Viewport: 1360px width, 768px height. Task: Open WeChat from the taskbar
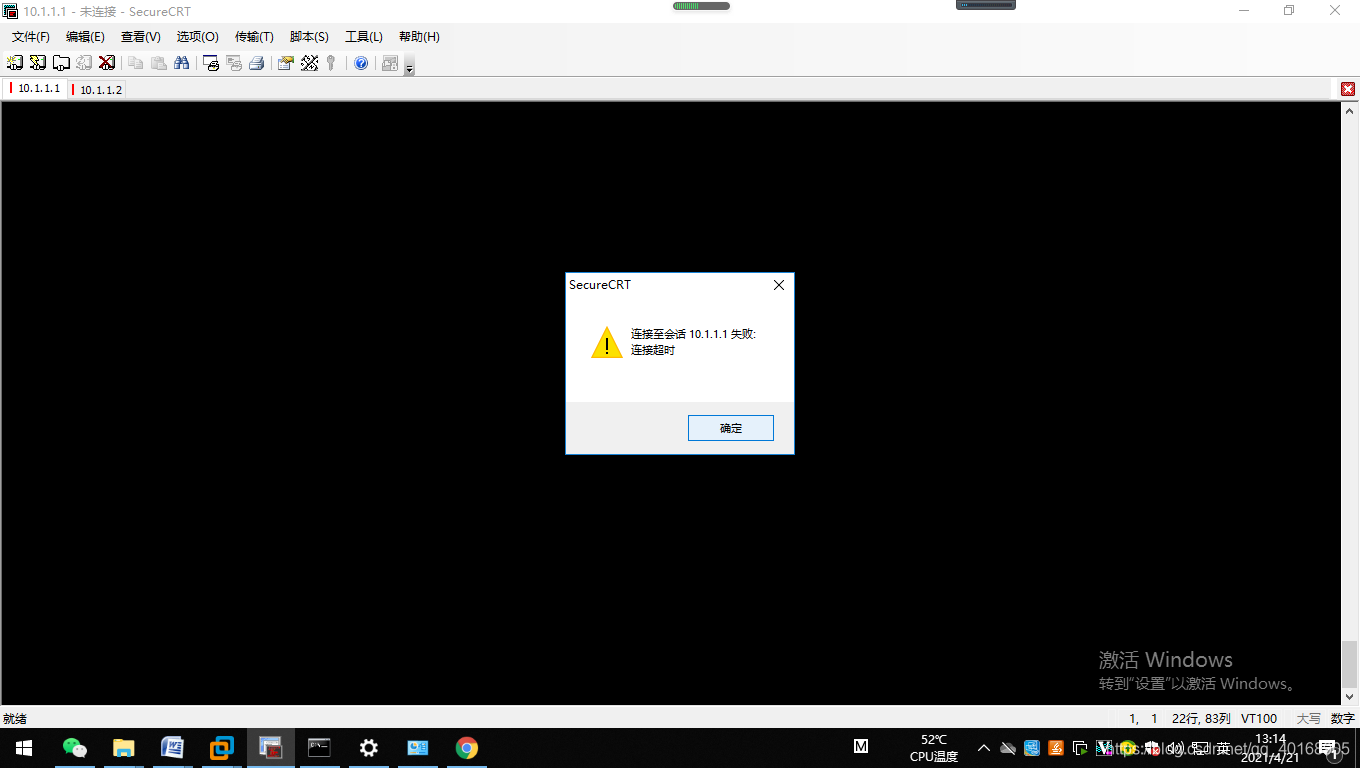(74, 748)
